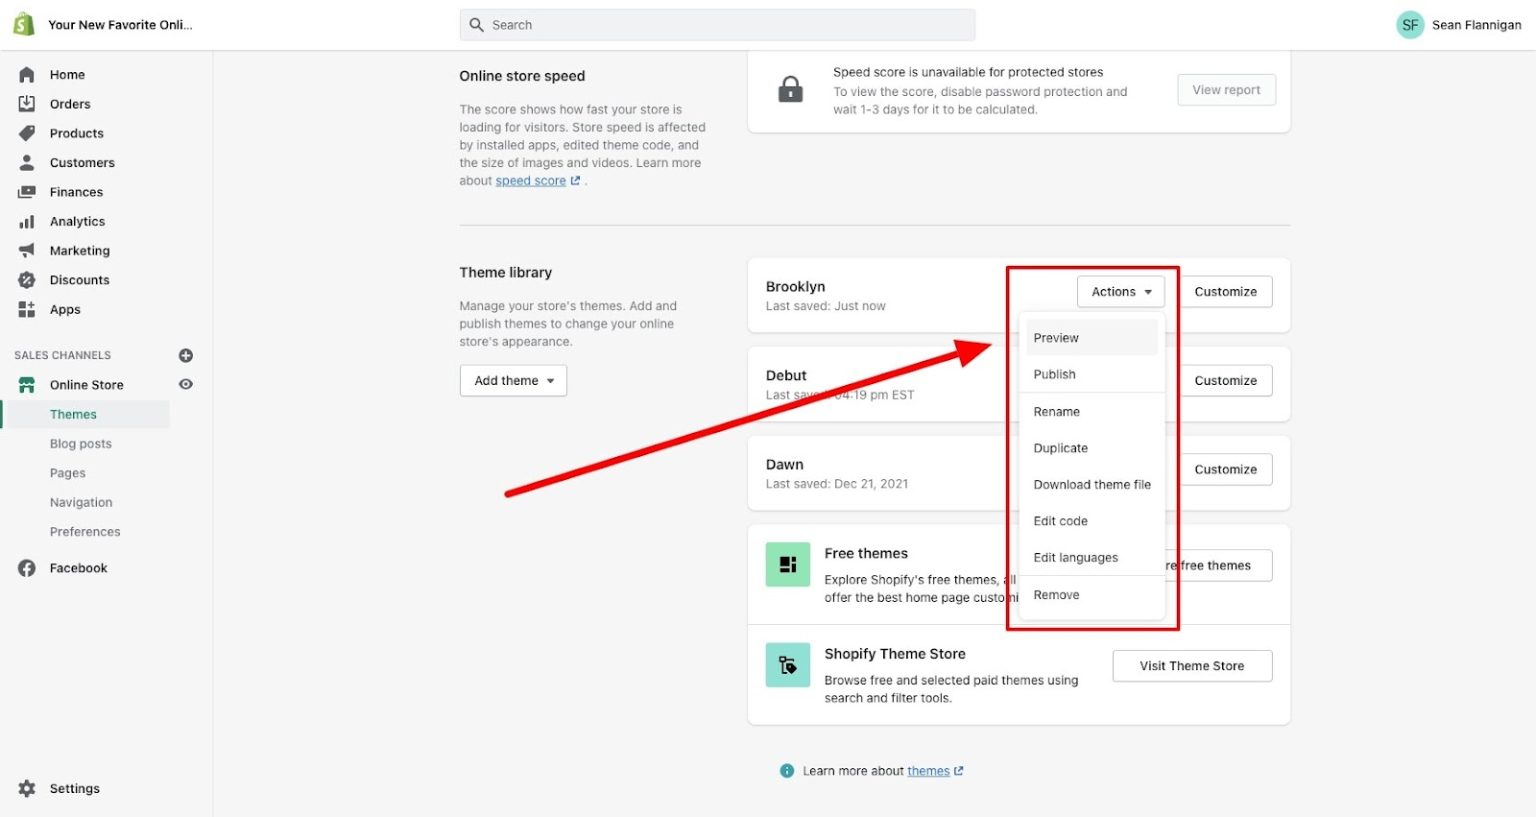The width and height of the screenshot is (1536, 817).
Task: Select Publish from the Actions menu
Action: [1055, 375]
